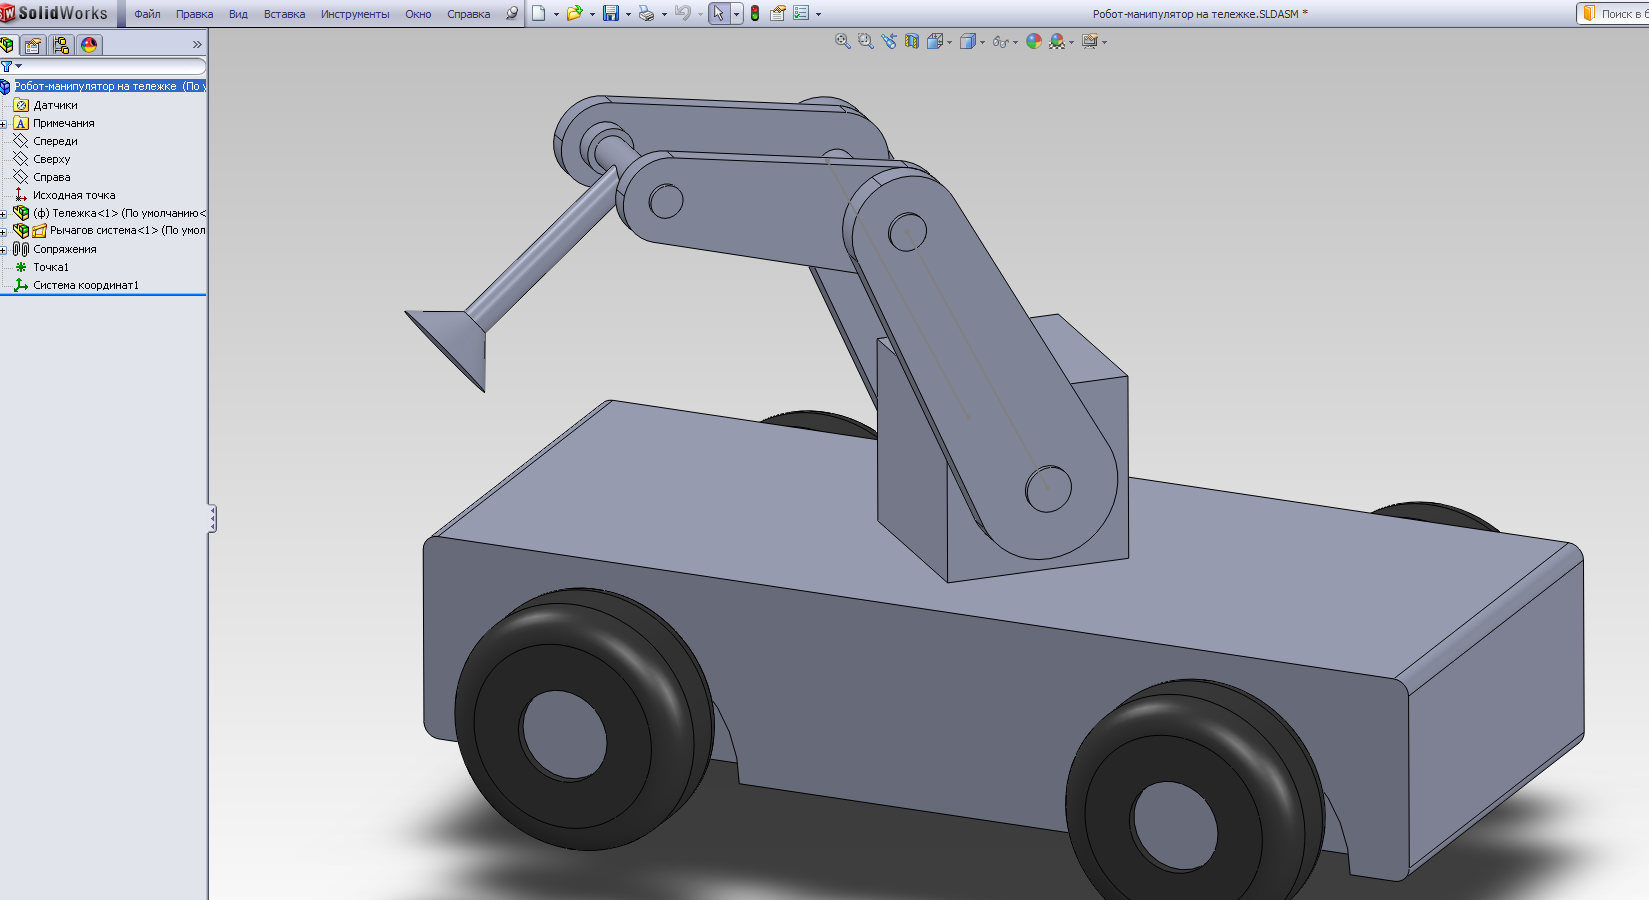Pin the menu bar with pushpin
This screenshot has width=1649, height=900.
[512, 14]
